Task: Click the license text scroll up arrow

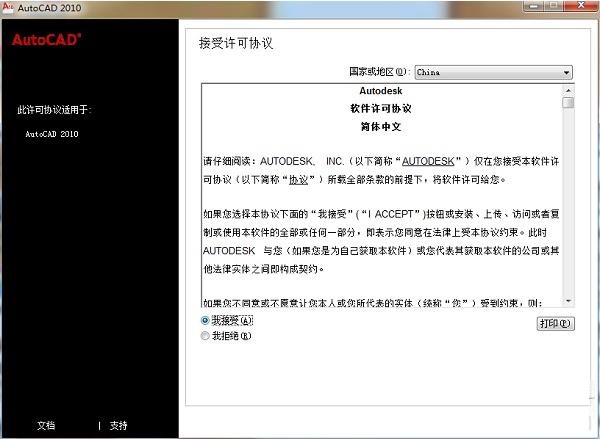Action: click(568, 90)
